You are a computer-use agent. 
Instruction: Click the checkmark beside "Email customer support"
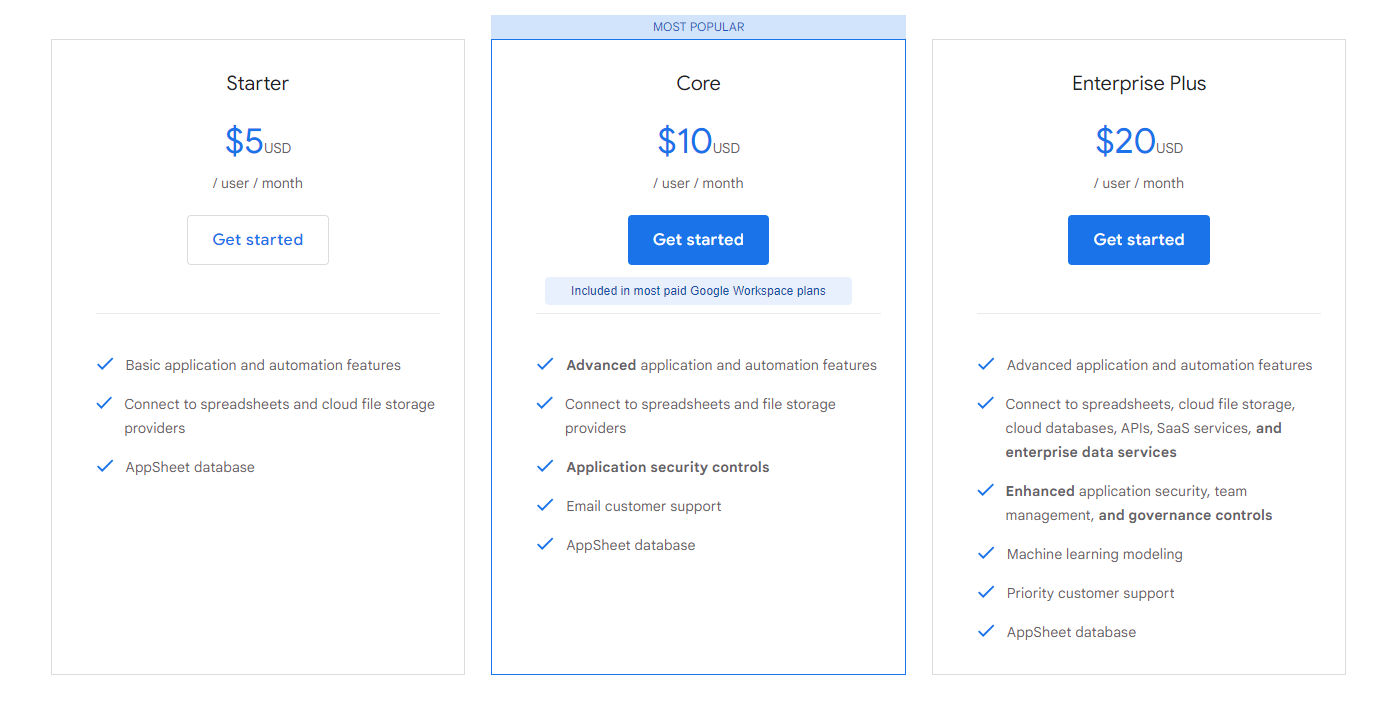(x=545, y=505)
